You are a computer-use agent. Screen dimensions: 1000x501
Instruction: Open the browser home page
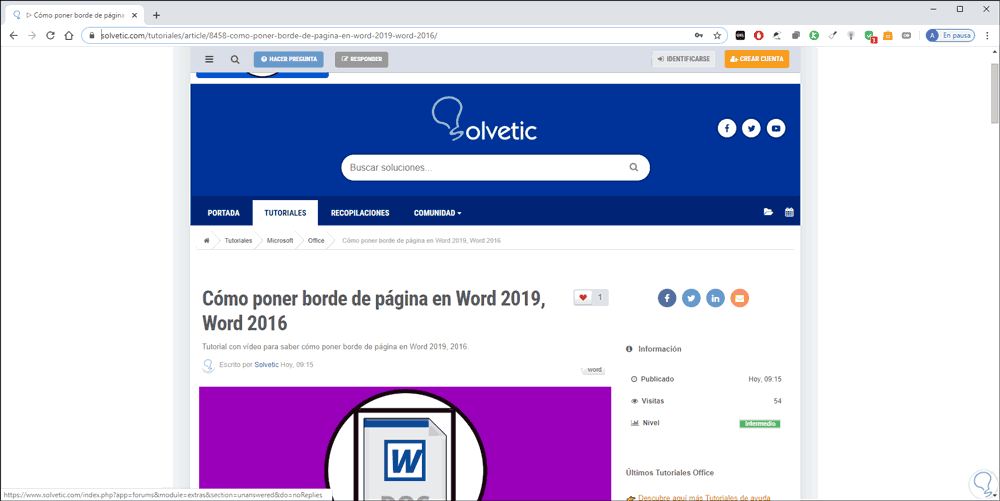(69, 36)
